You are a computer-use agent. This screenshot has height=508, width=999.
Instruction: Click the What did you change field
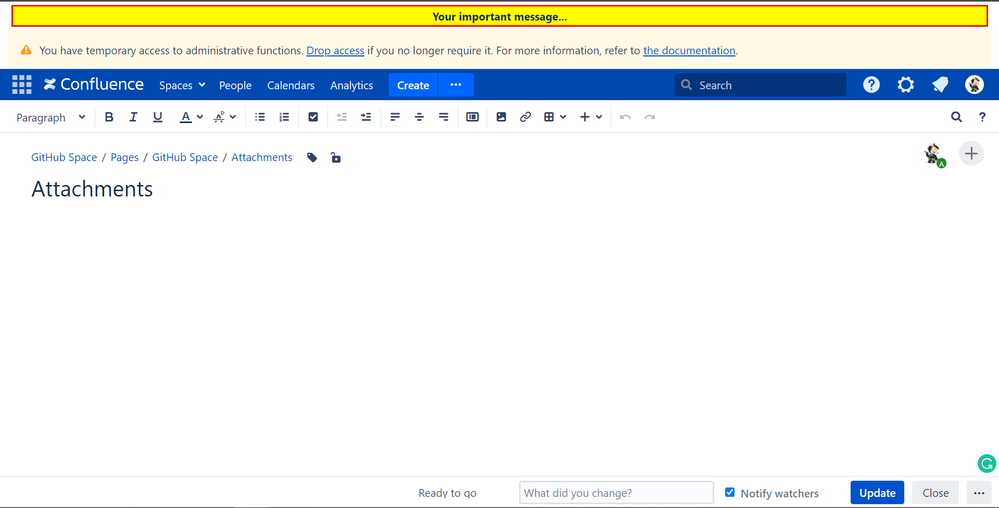(616, 493)
